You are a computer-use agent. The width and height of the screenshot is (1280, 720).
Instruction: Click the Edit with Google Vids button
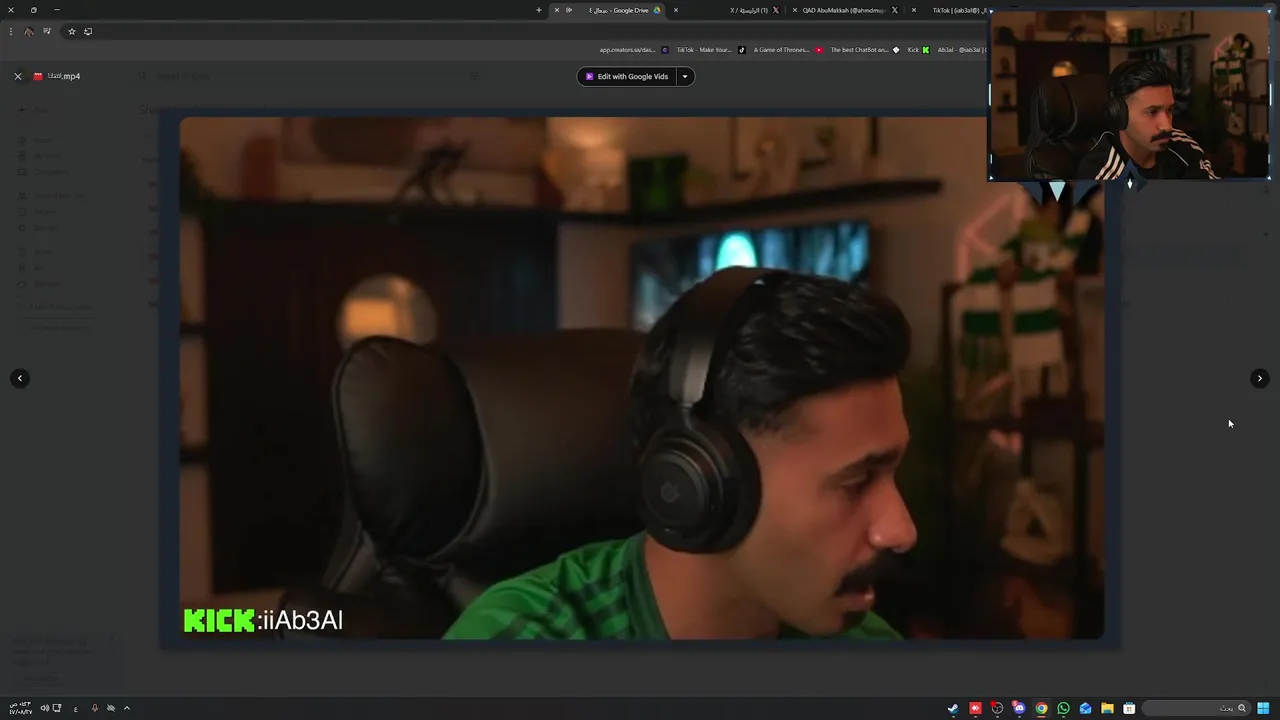tap(626, 76)
